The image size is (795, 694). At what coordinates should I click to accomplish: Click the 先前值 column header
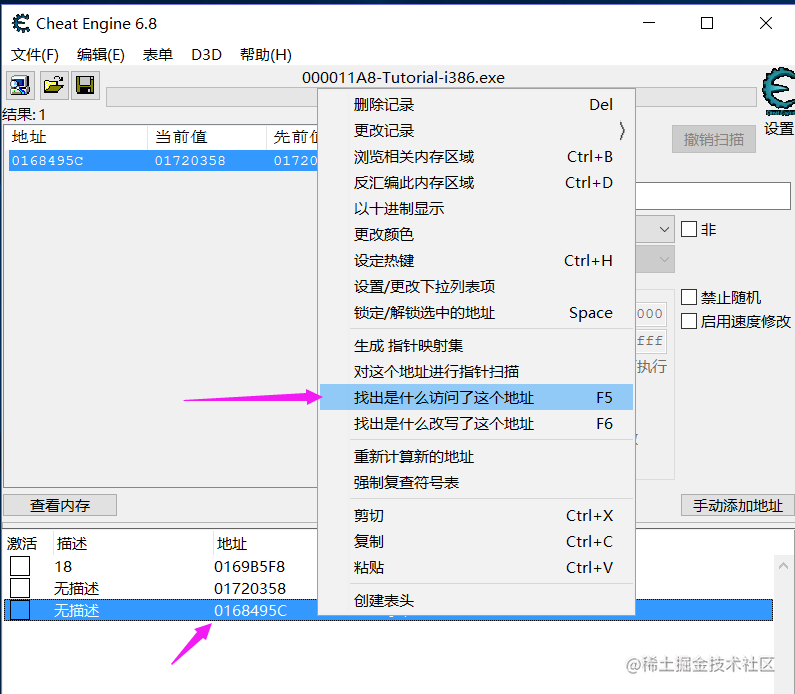293,137
